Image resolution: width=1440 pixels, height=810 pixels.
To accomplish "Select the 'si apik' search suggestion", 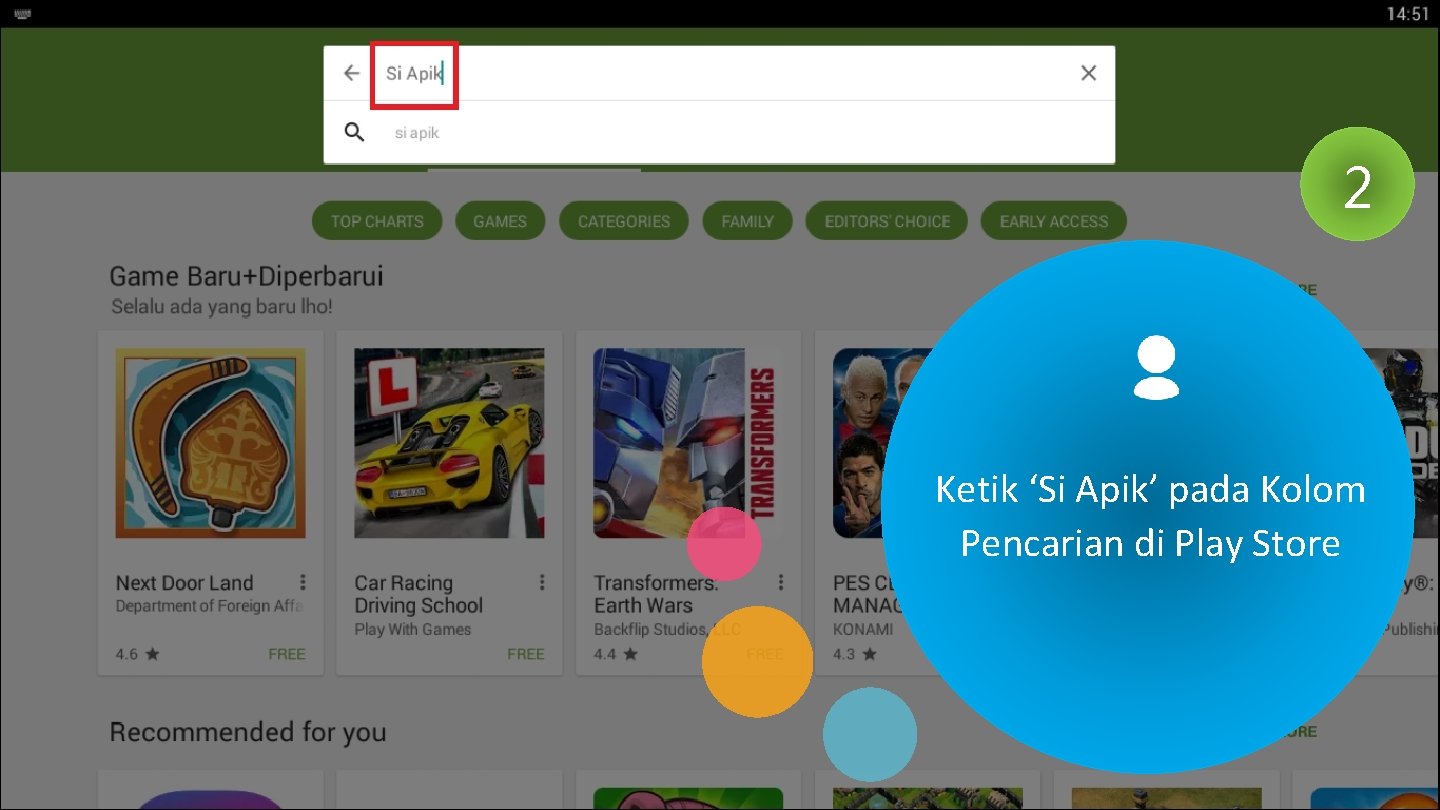I will pyautogui.click(x=417, y=132).
